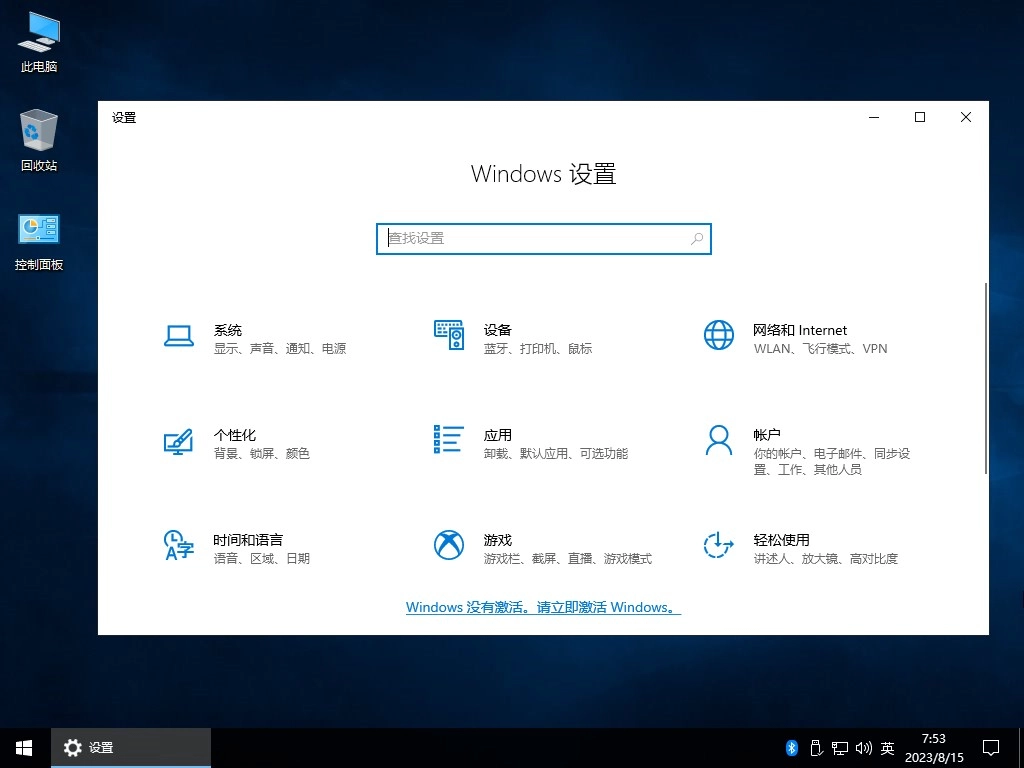Switch the 英 input method indicator
The height and width of the screenshot is (768, 1024).
pos(887,747)
